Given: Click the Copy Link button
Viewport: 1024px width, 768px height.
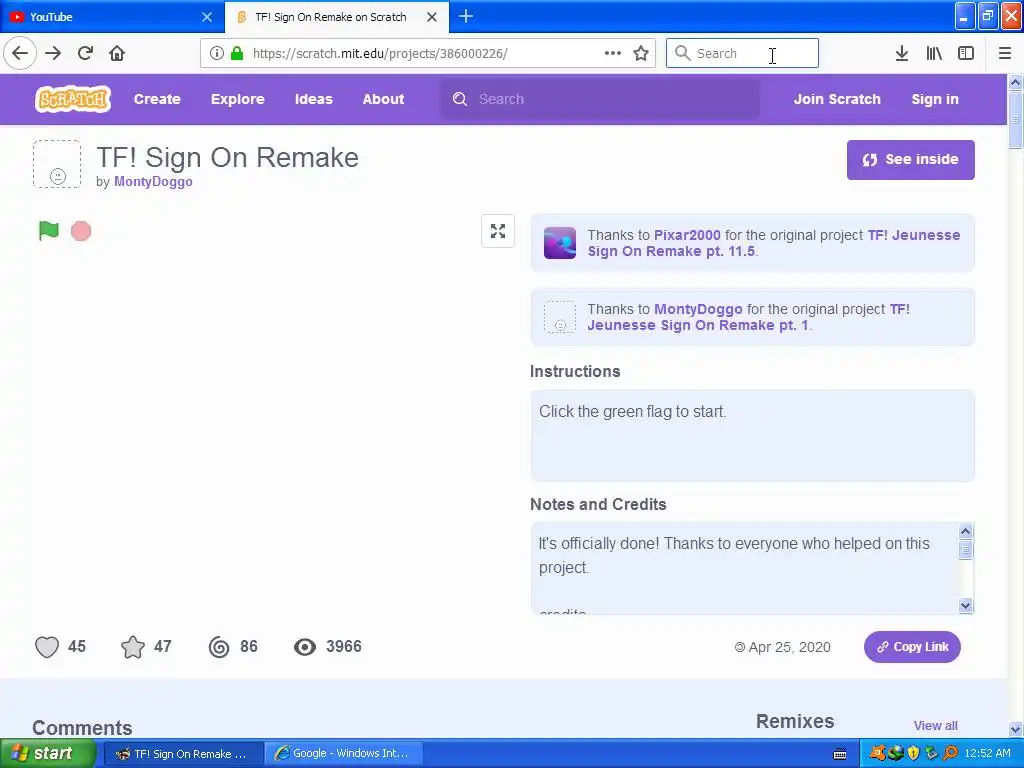Looking at the screenshot, I should [x=912, y=647].
